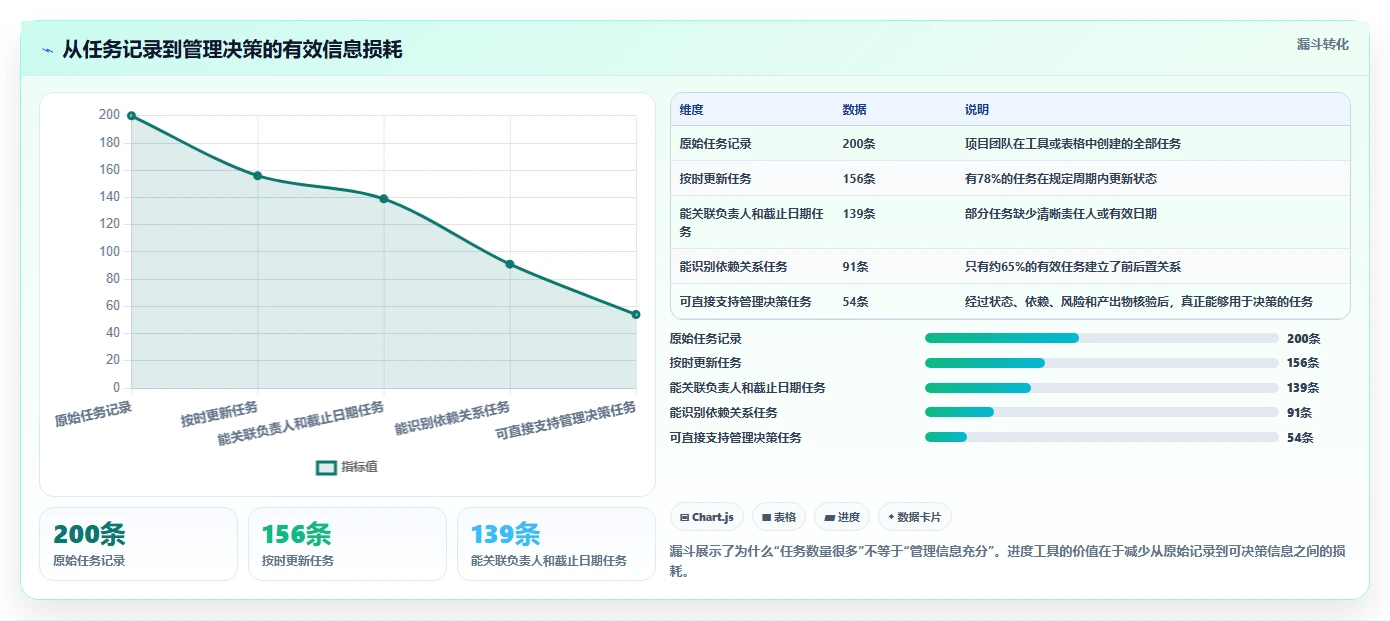Click table value 91条
This screenshot has width=1390, height=621.
[x=855, y=267]
